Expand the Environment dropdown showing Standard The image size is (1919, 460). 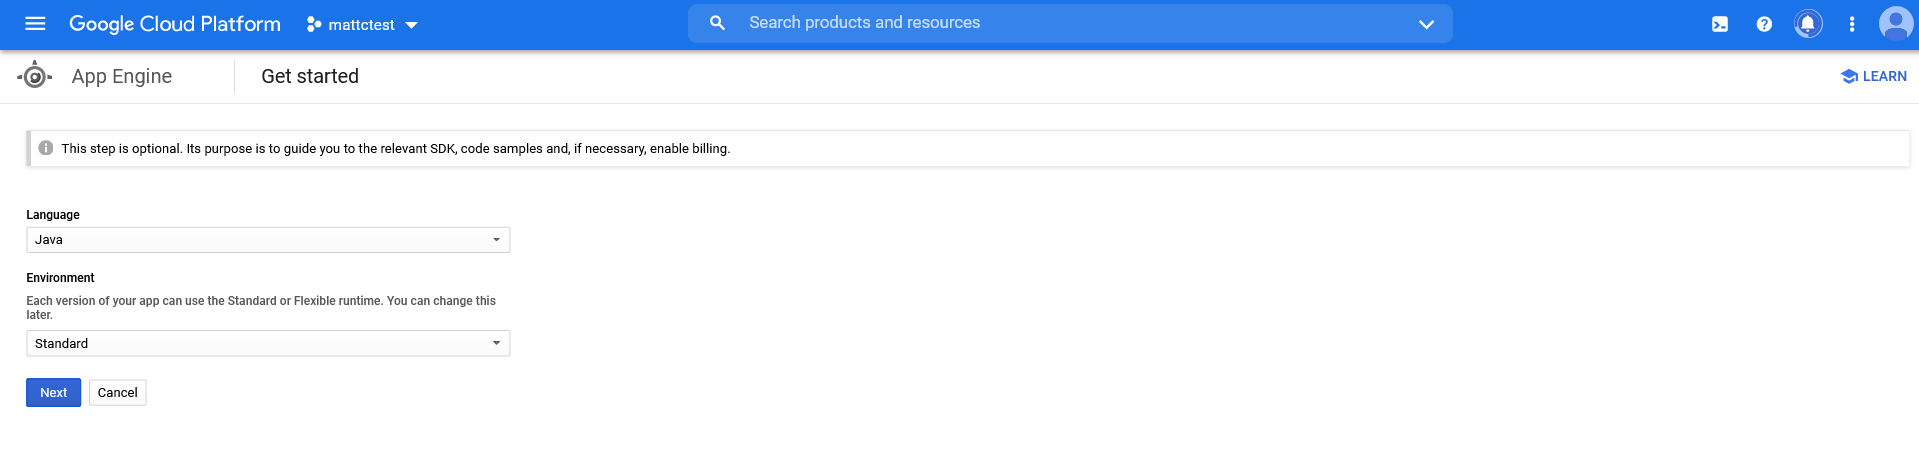[268, 343]
